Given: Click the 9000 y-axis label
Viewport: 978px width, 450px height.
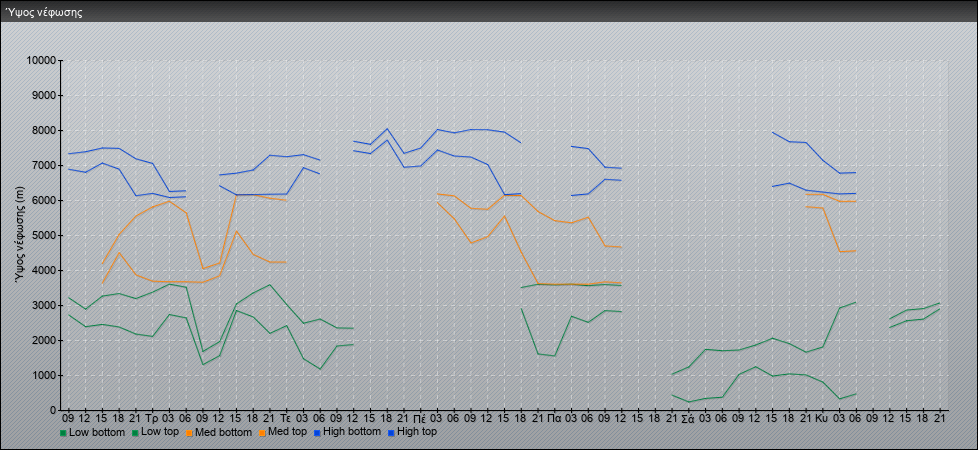Looking at the screenshot, I should [44, 95].
